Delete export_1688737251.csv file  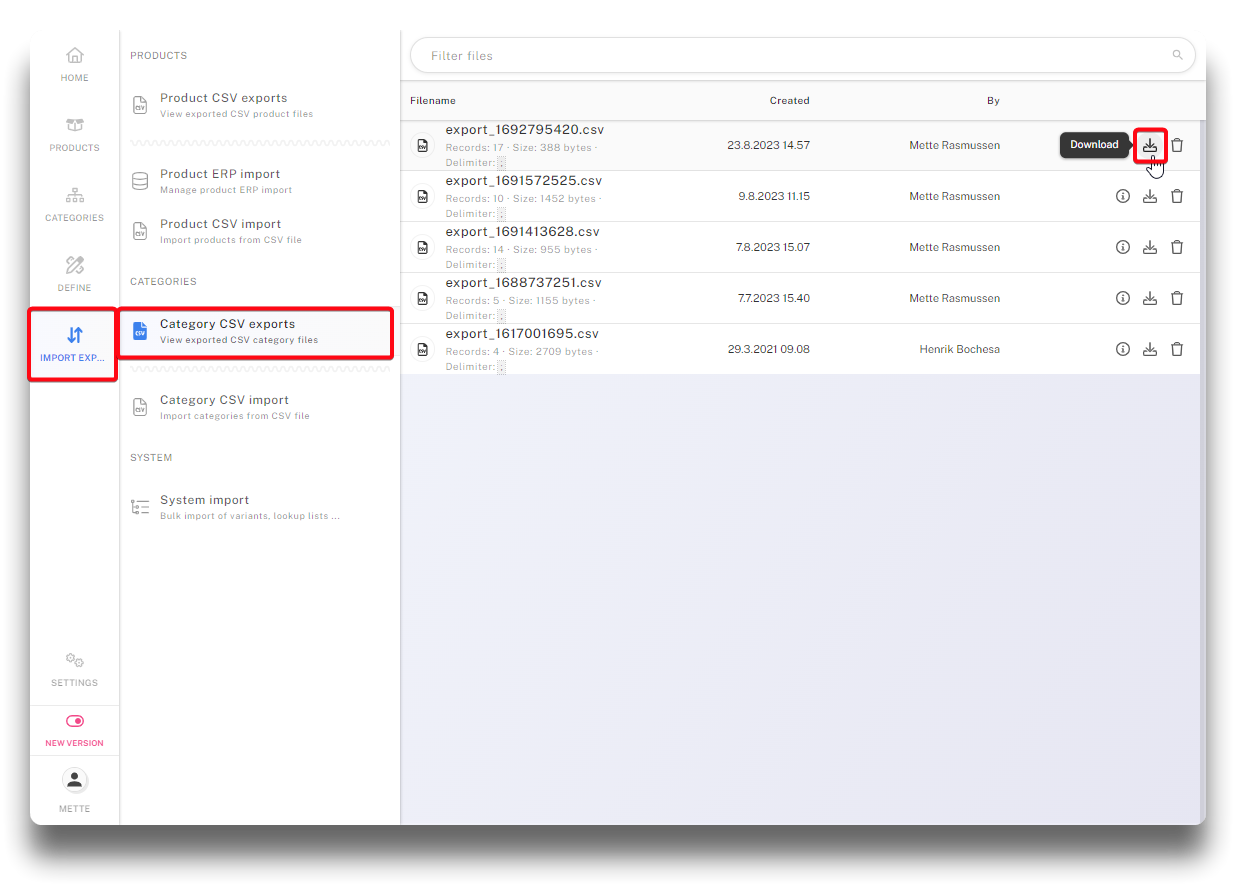1177,298
